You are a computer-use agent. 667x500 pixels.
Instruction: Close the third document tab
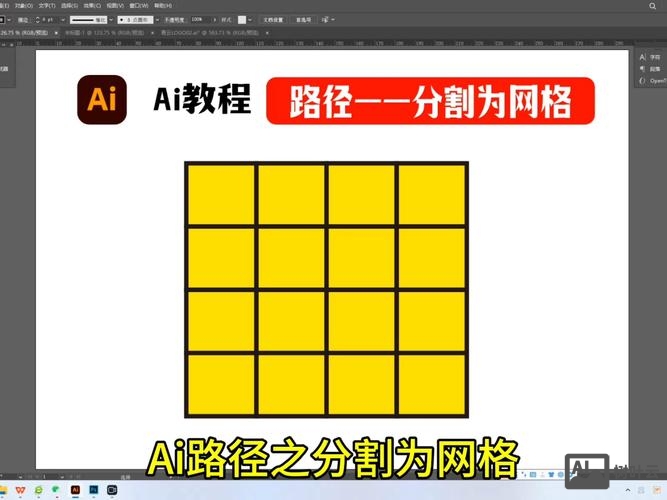[x=267, y=33]
